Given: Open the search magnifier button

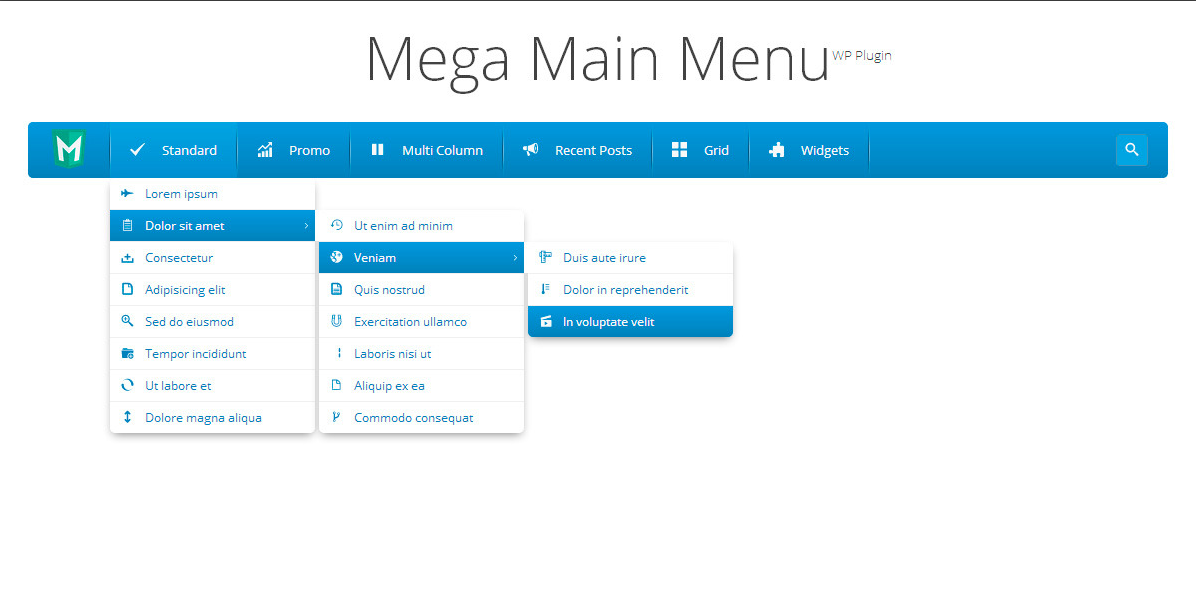Looking at the screenshot, I should [x=1131, y=150].
